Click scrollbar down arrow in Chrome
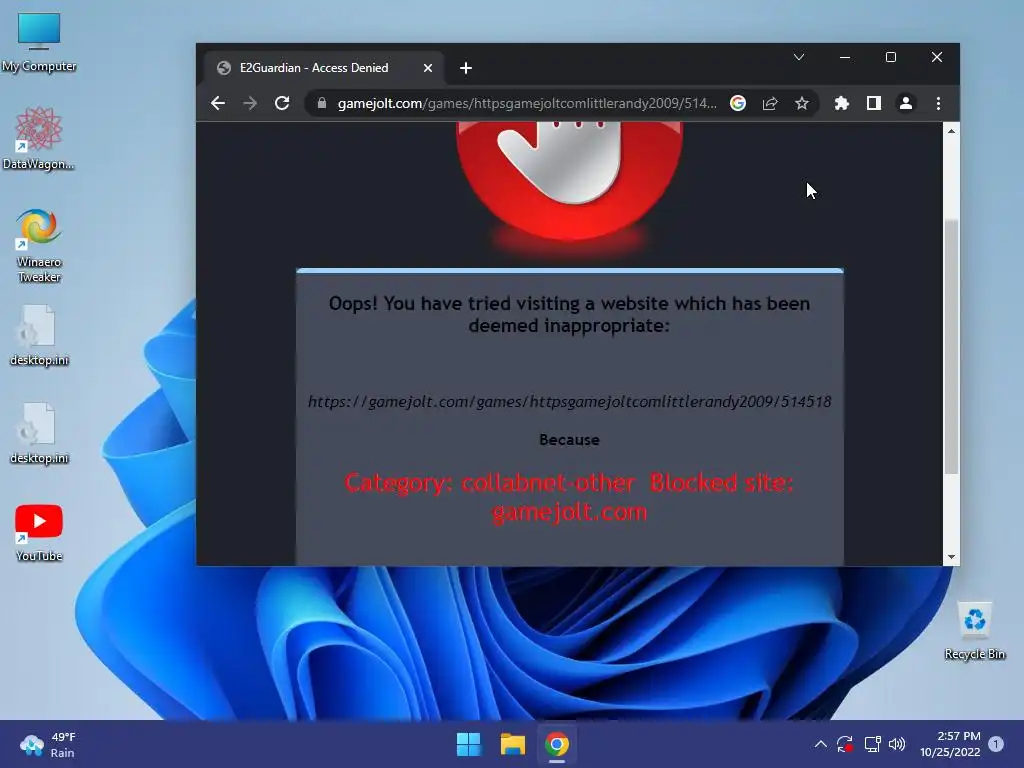The height and width of the screenshot is (768, 1024). coord(952,557)
